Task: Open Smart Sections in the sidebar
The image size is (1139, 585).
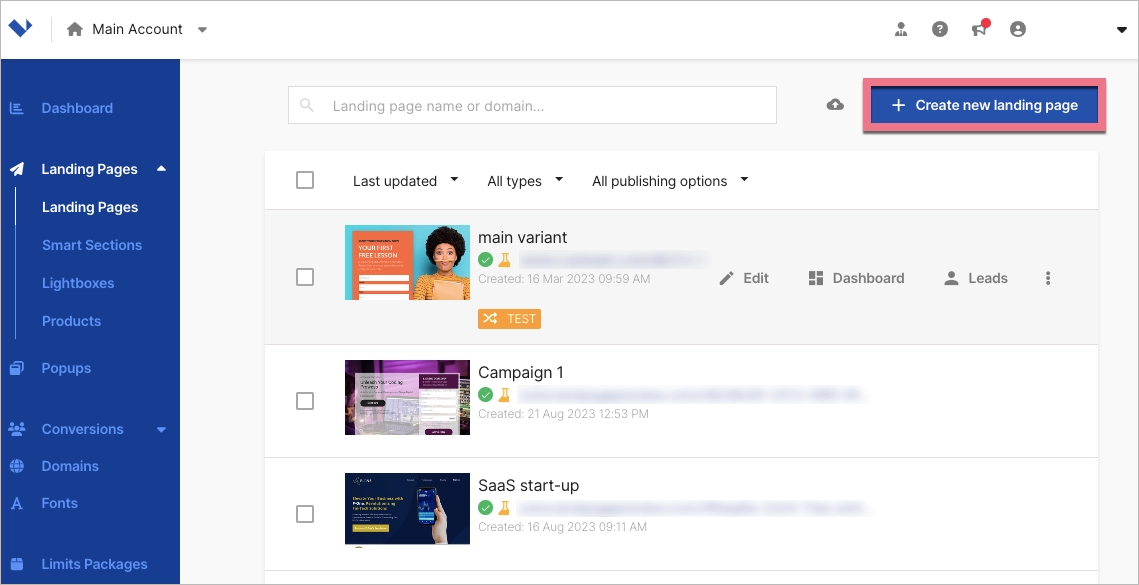Action: coord(92,244)
